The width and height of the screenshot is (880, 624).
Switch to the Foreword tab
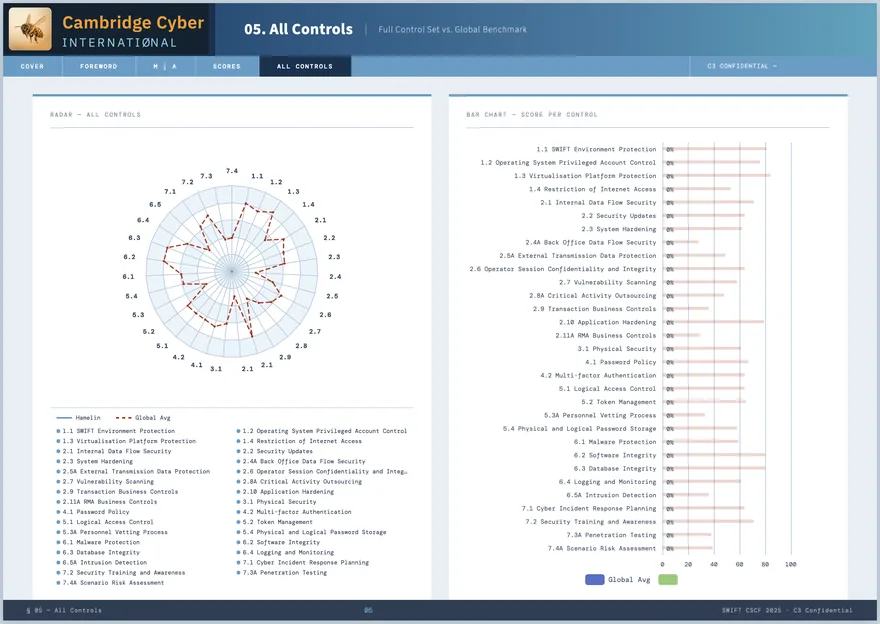(99, 66)
